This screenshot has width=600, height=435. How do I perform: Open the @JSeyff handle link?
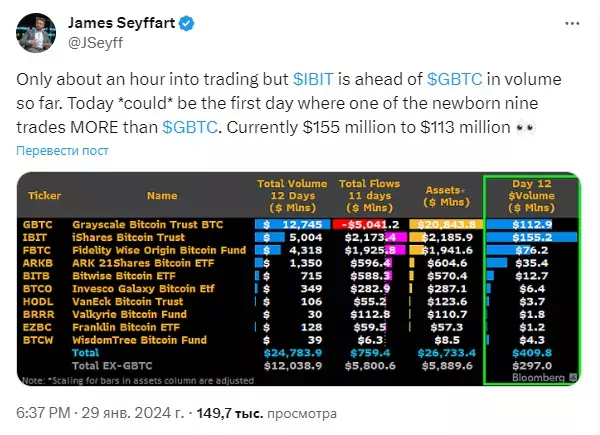click(96, 43)
